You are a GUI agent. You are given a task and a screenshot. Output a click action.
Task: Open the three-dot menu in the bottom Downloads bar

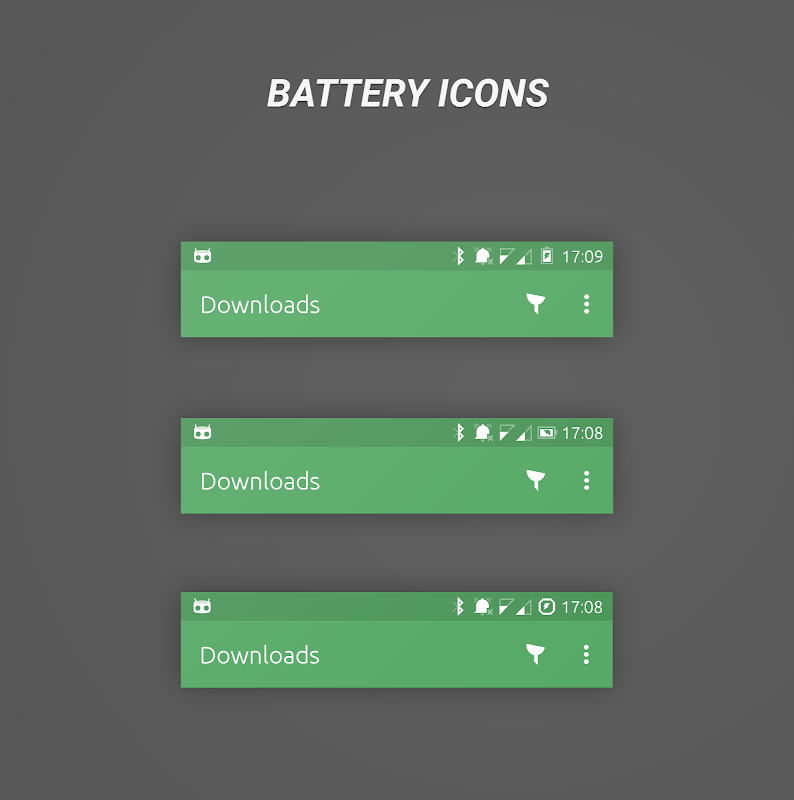(586, 655)
